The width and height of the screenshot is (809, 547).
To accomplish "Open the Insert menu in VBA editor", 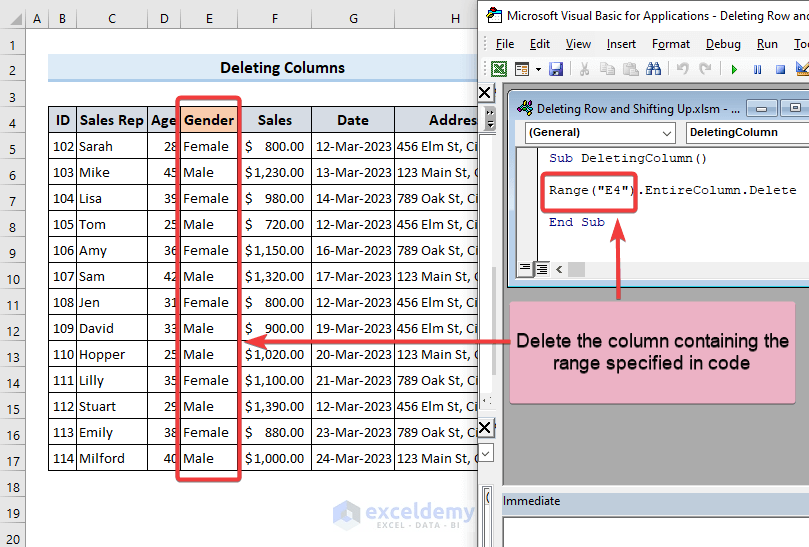I will (x=621, y=44).
